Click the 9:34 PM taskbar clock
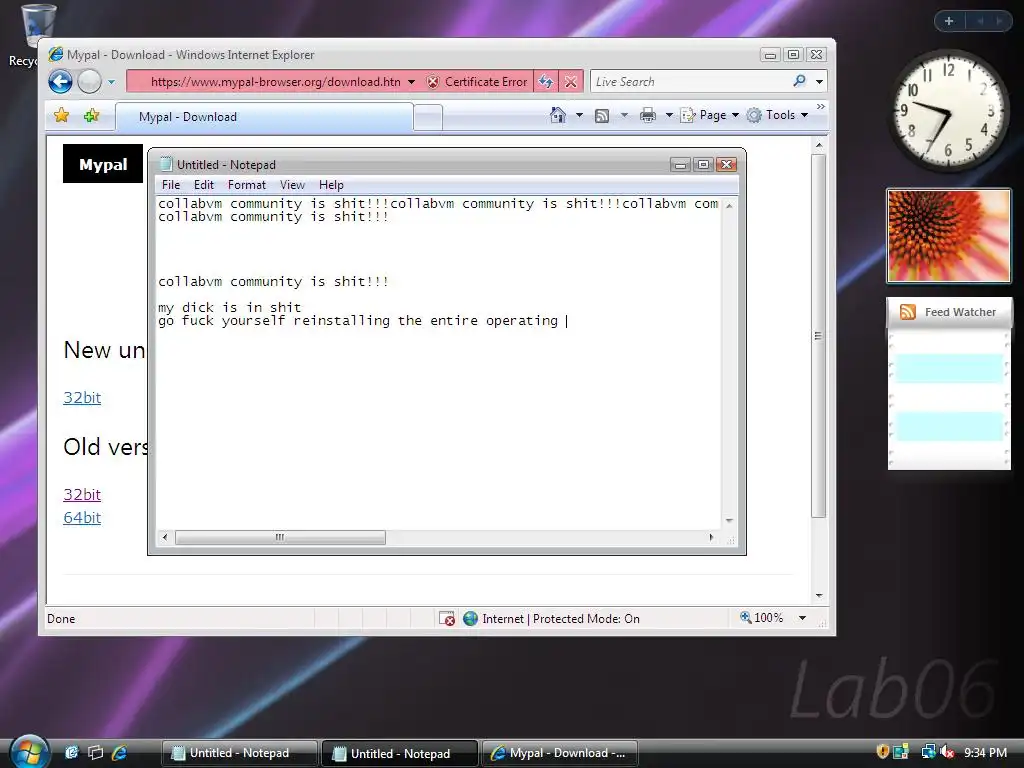Viewport: 1024px width, 768px height. [985, 752]
